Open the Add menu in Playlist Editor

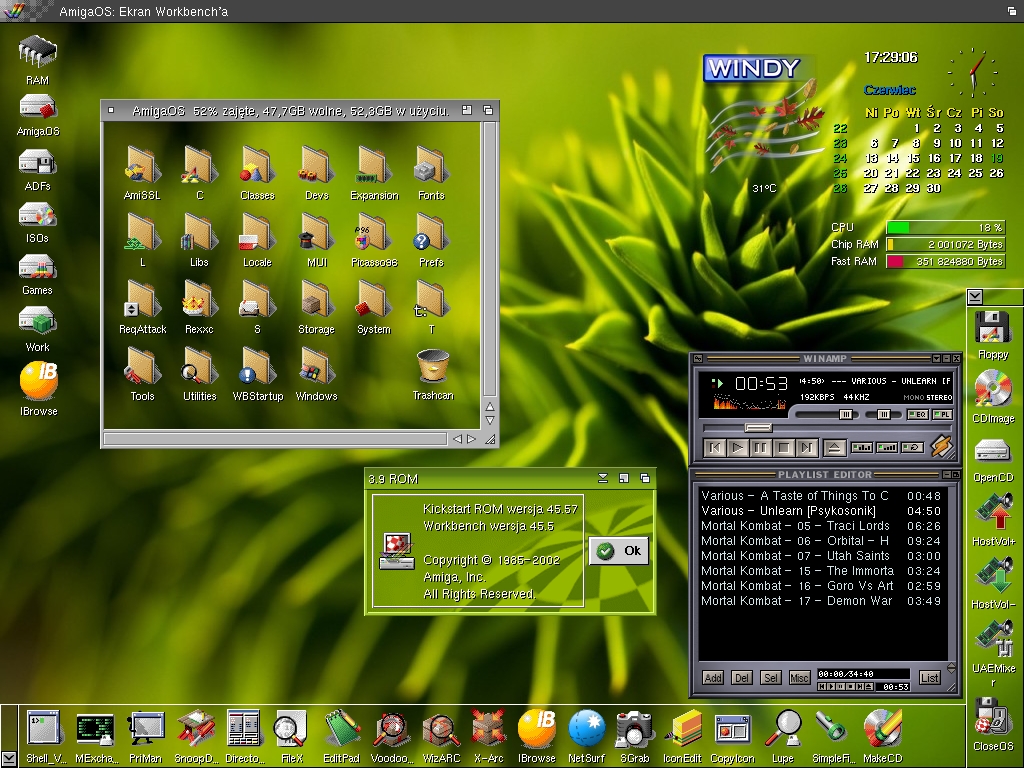pos(712,678)
